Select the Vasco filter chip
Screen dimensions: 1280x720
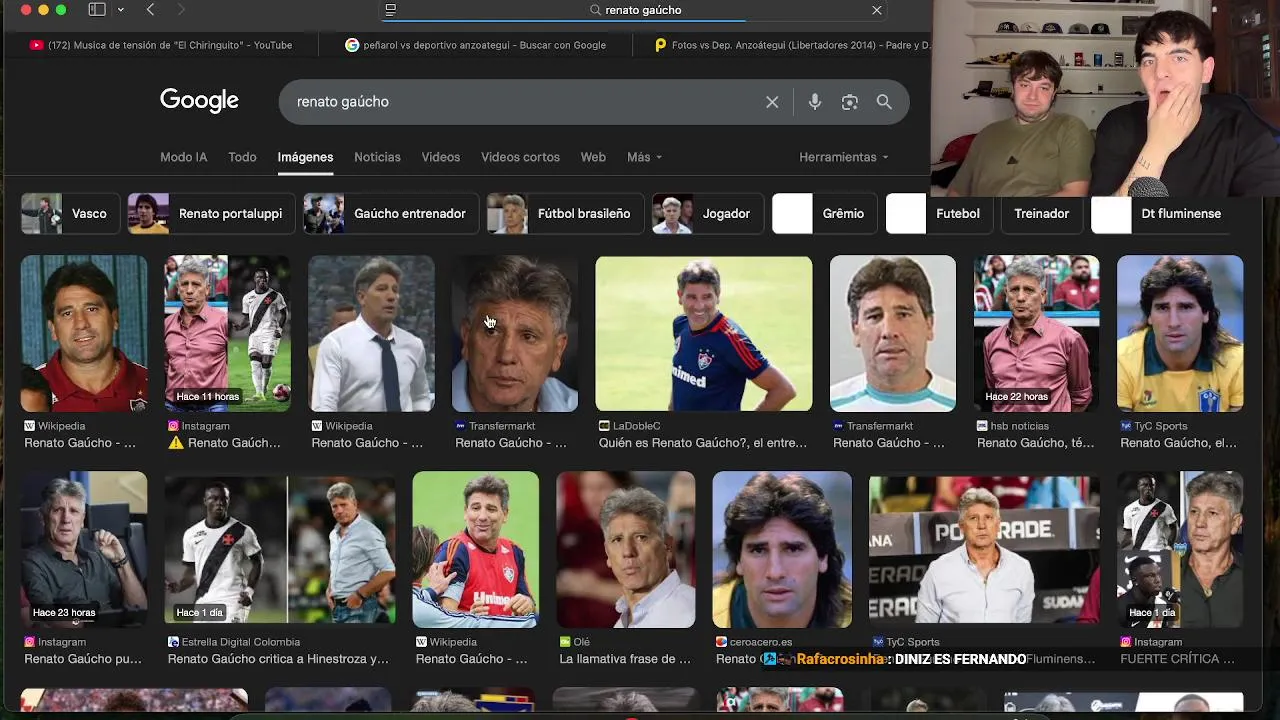pyautogui.click(x=70, y=213)
